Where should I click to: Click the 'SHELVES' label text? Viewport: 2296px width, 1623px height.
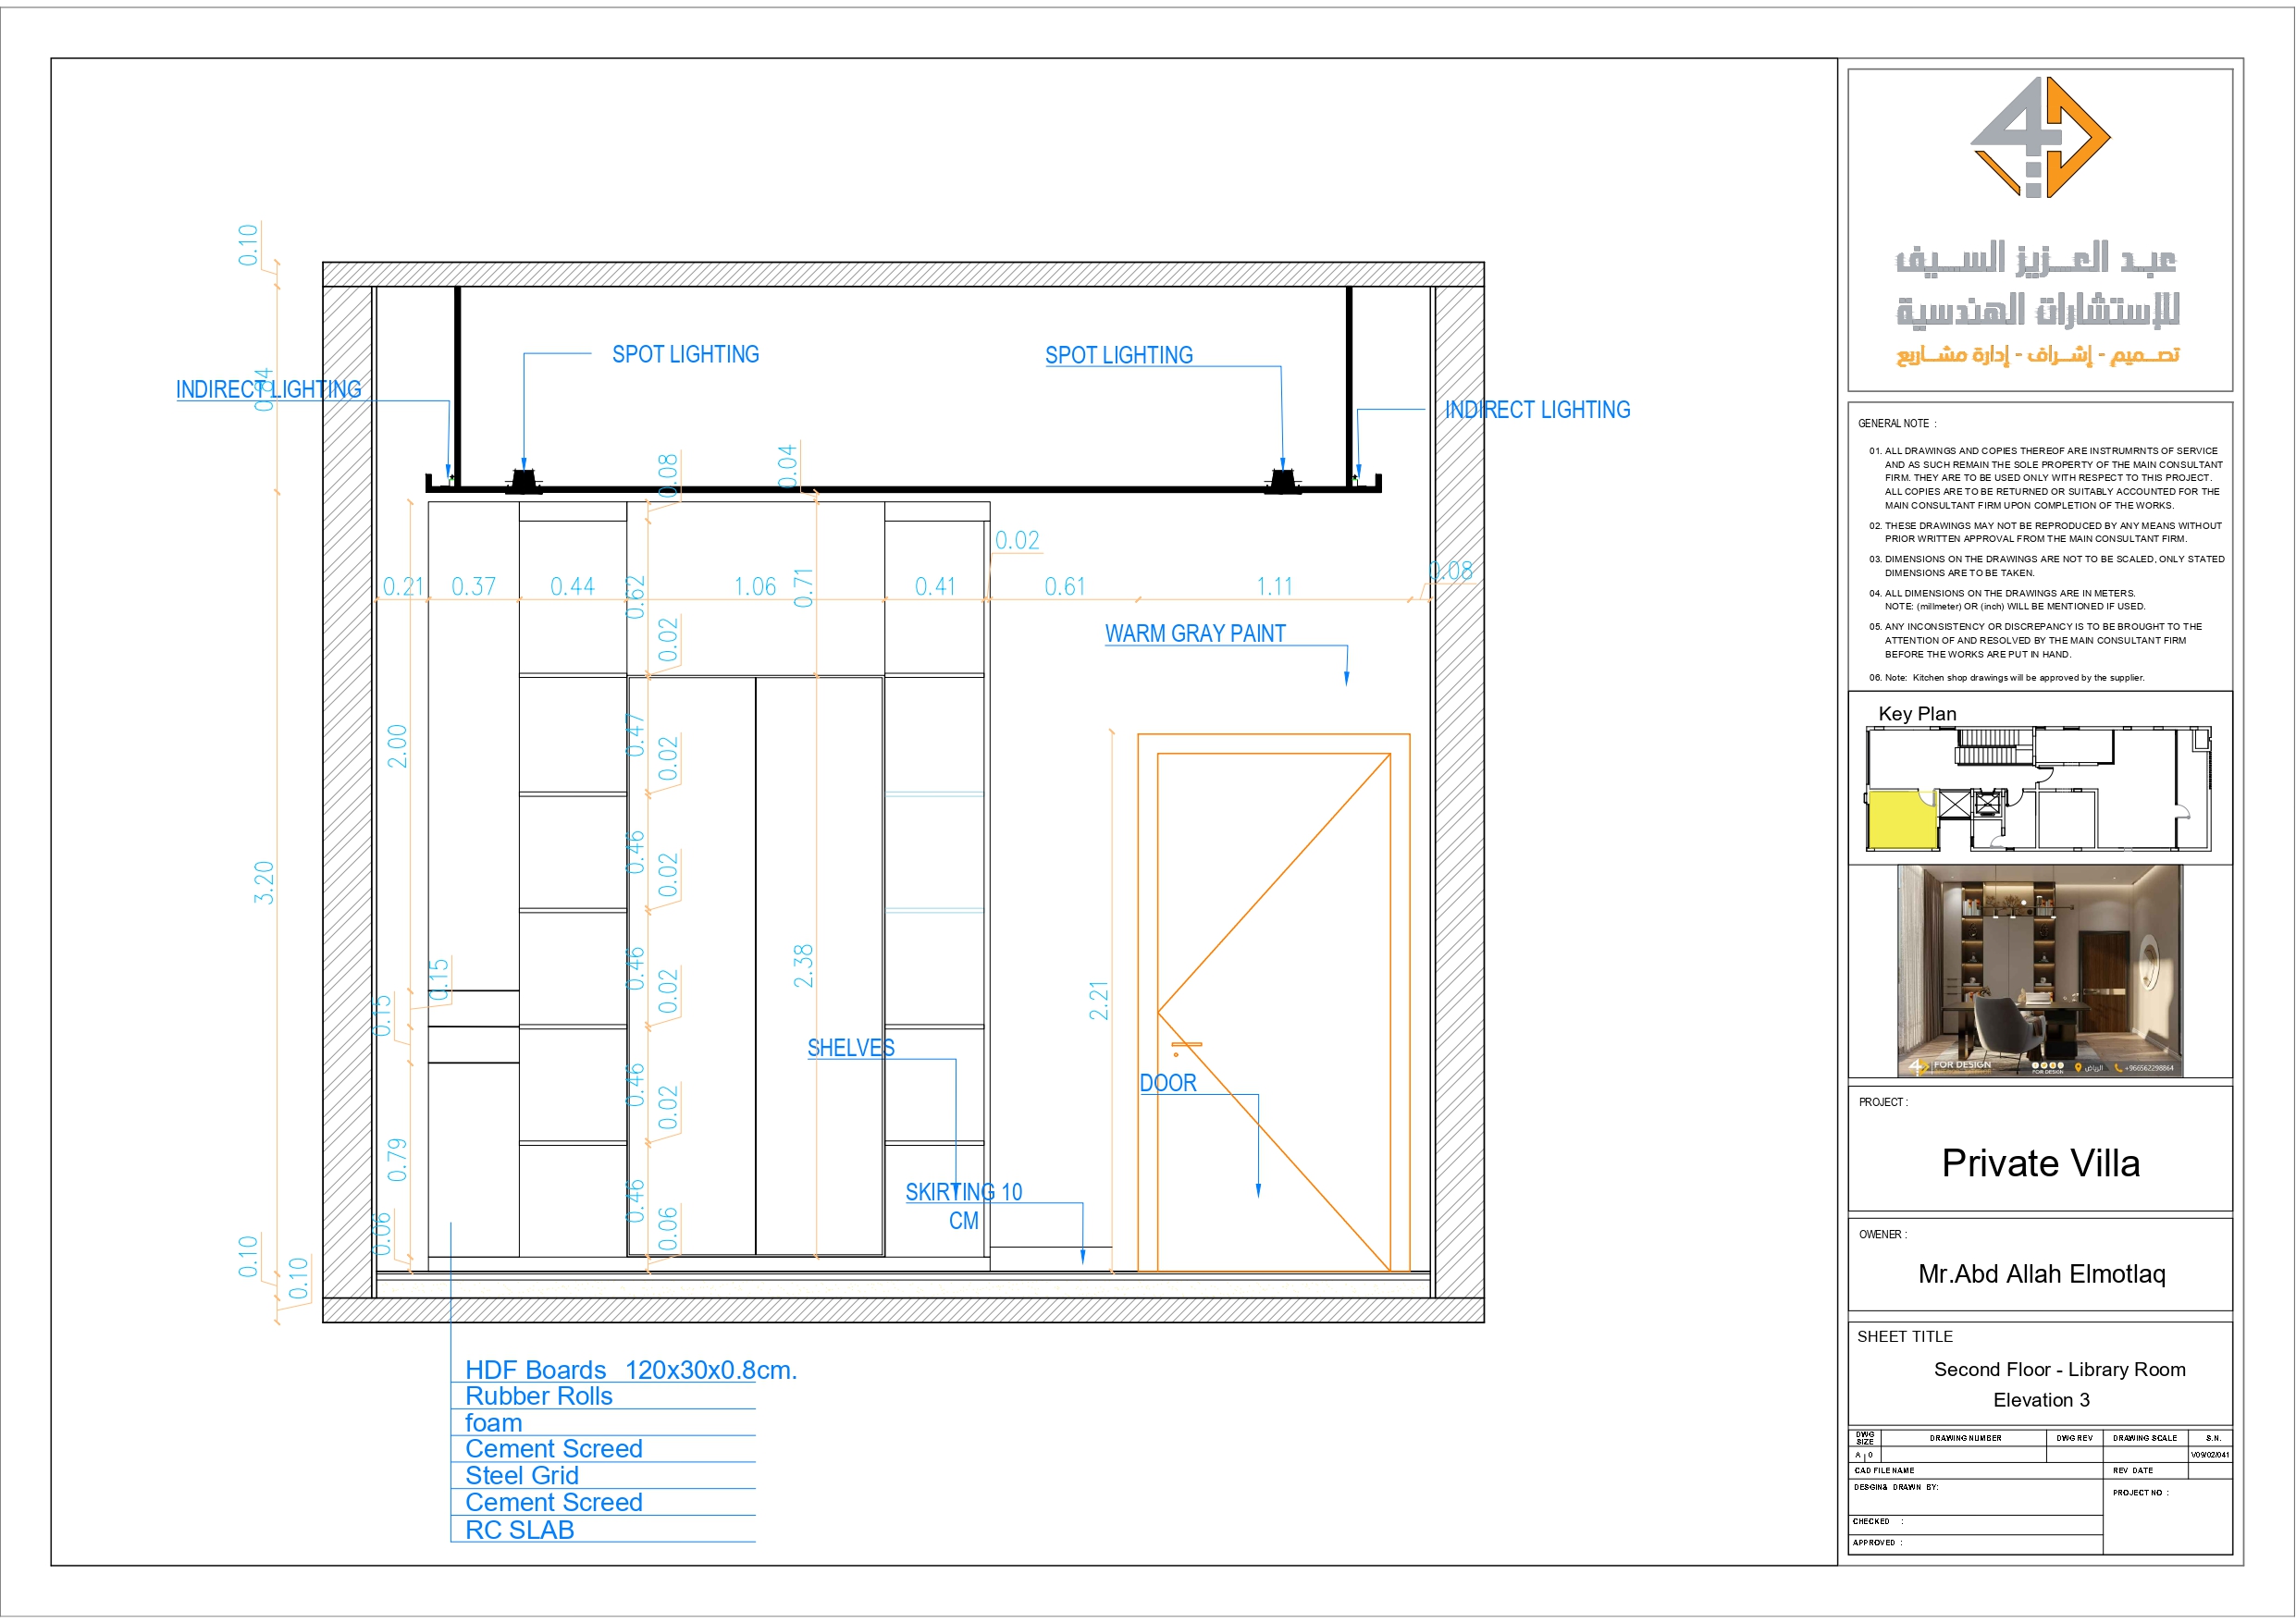coord(851,1049)
